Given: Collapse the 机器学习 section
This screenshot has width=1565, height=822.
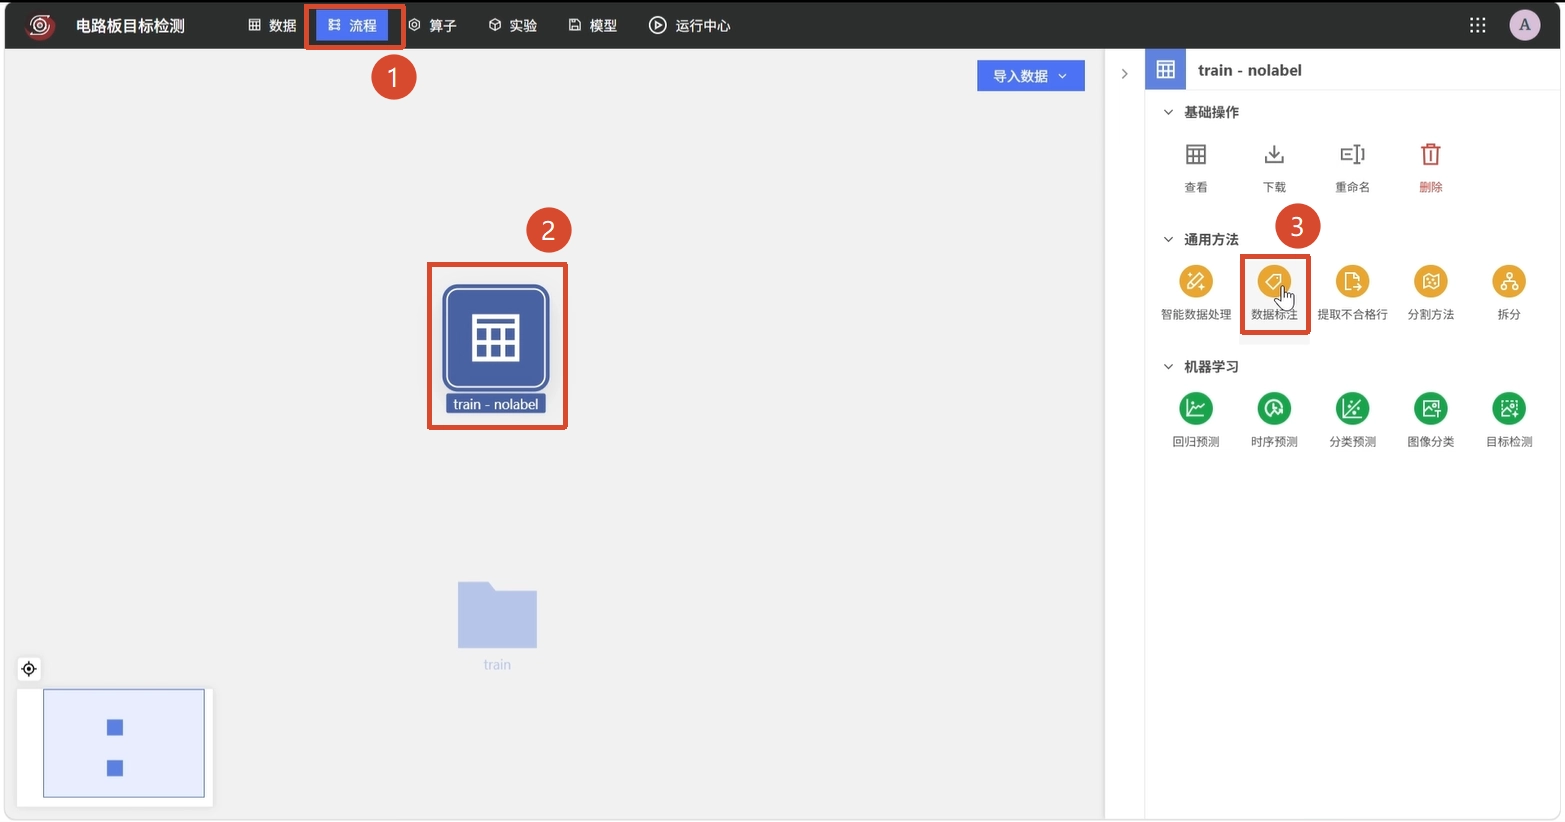Looking at the screenshot, I should pos(1168,366).
